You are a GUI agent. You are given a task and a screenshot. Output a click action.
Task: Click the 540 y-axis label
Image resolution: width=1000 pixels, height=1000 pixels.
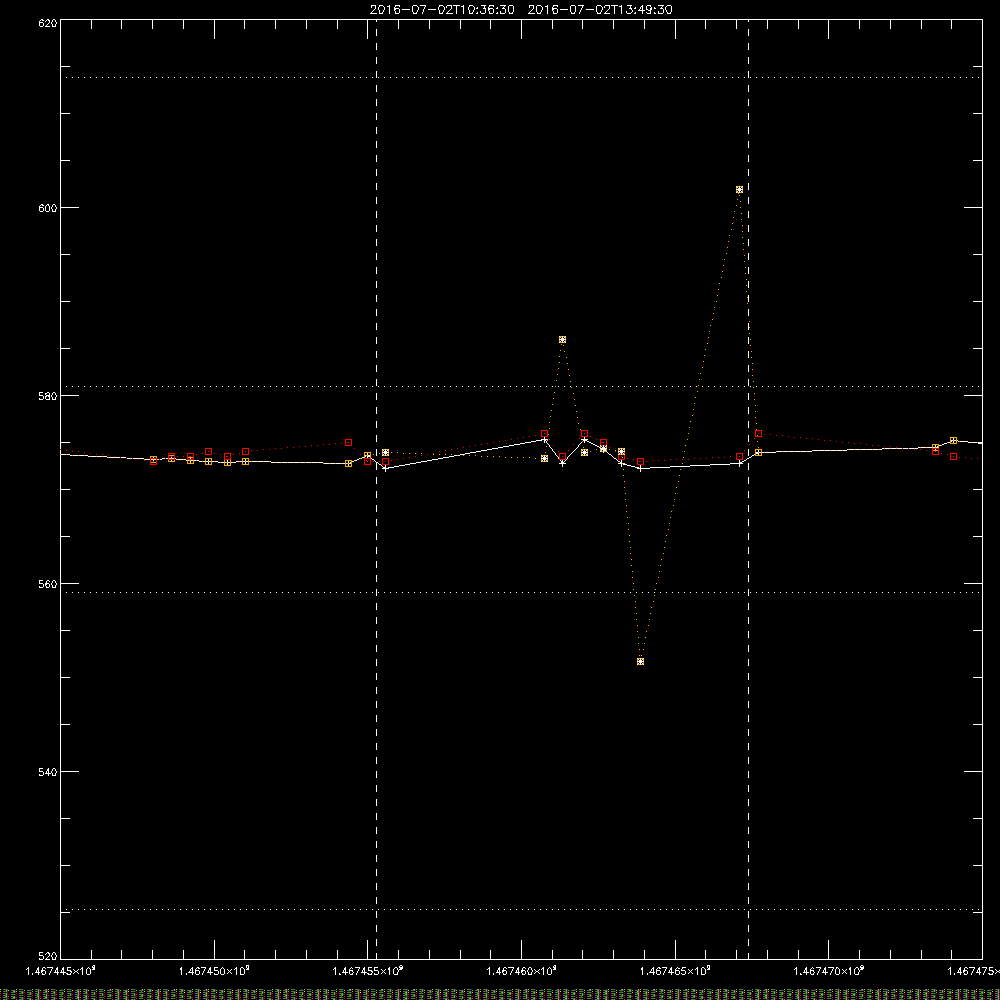point(48,772)
